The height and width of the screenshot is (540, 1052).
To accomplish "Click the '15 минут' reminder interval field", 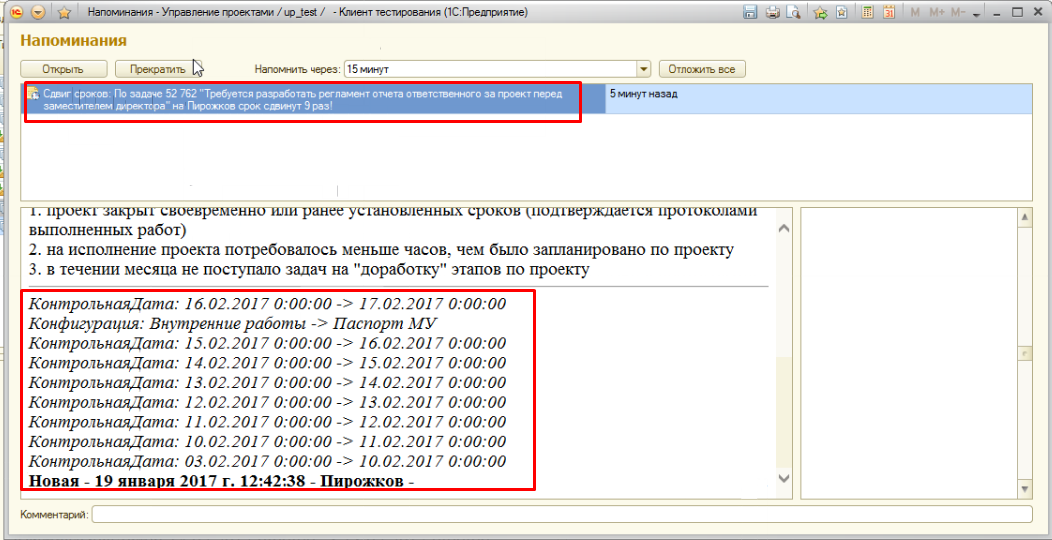I will [x=488, y=69].
